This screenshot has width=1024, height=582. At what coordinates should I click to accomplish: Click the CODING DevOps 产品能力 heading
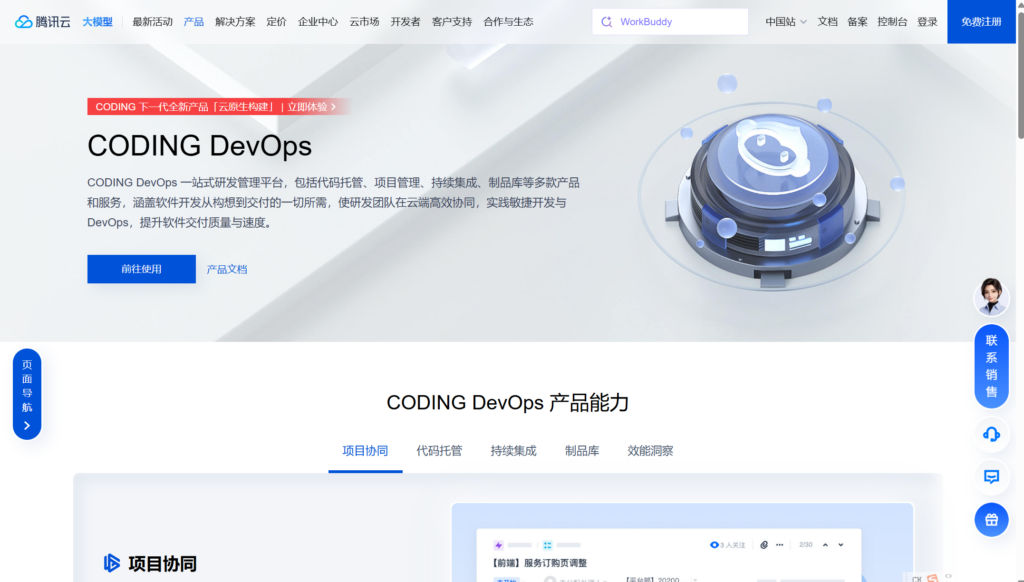(507, 402)
